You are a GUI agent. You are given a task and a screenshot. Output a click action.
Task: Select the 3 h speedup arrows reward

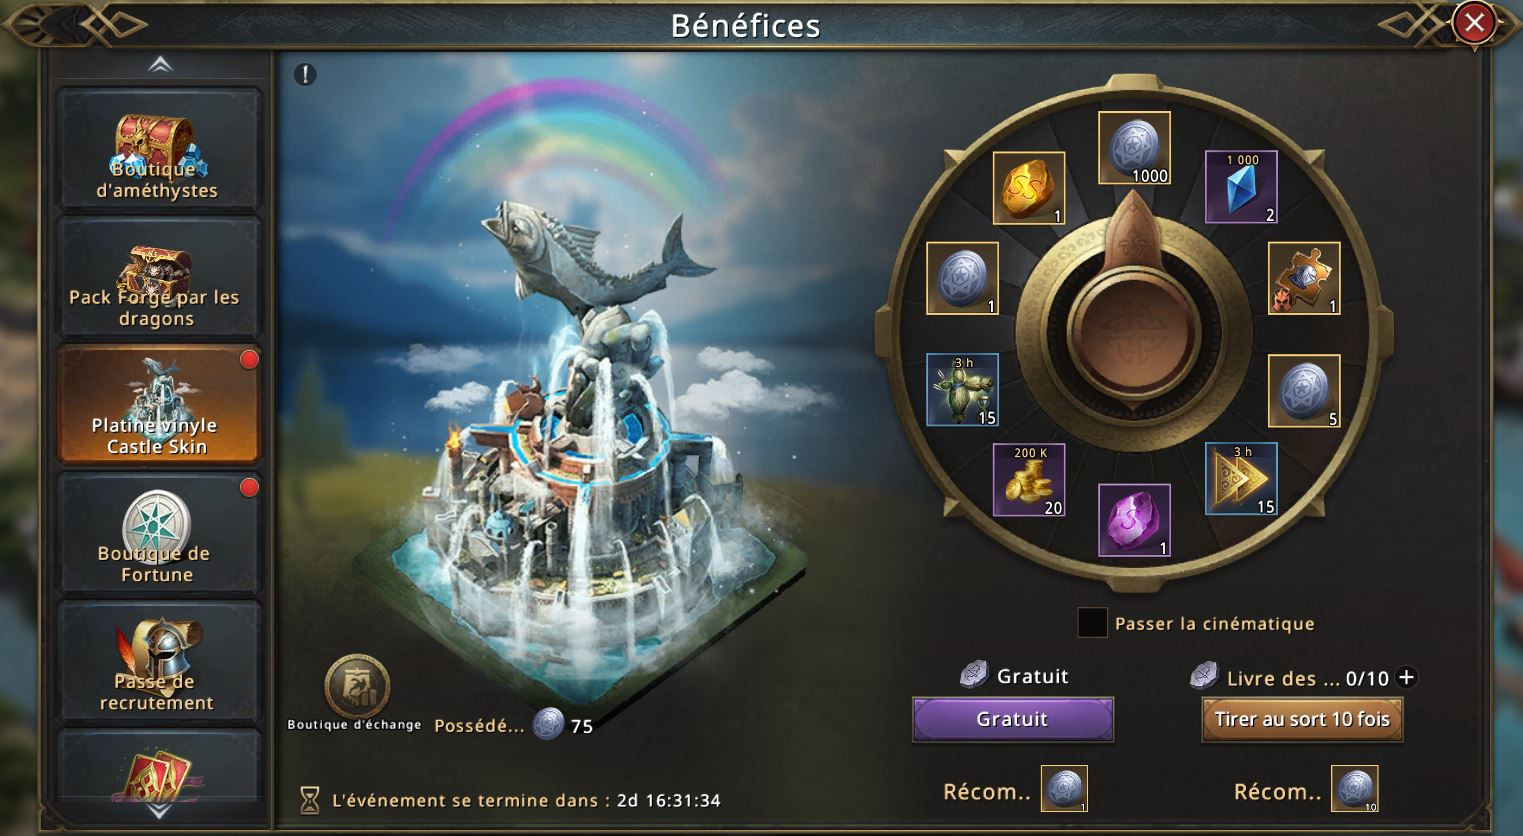[1241, 479]
